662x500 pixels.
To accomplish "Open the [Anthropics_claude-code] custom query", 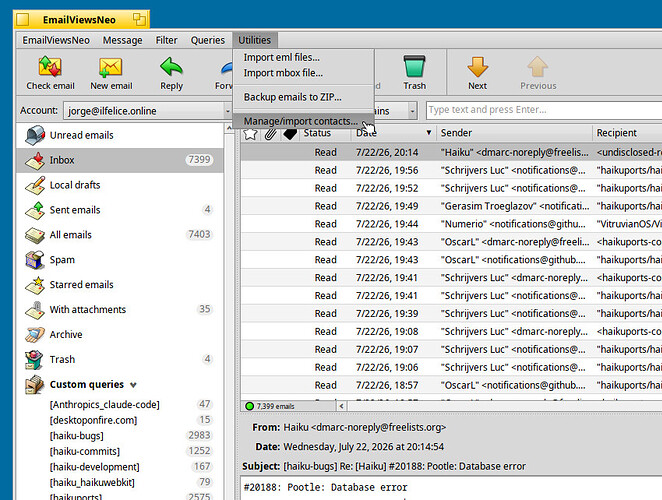I will 104,405.
